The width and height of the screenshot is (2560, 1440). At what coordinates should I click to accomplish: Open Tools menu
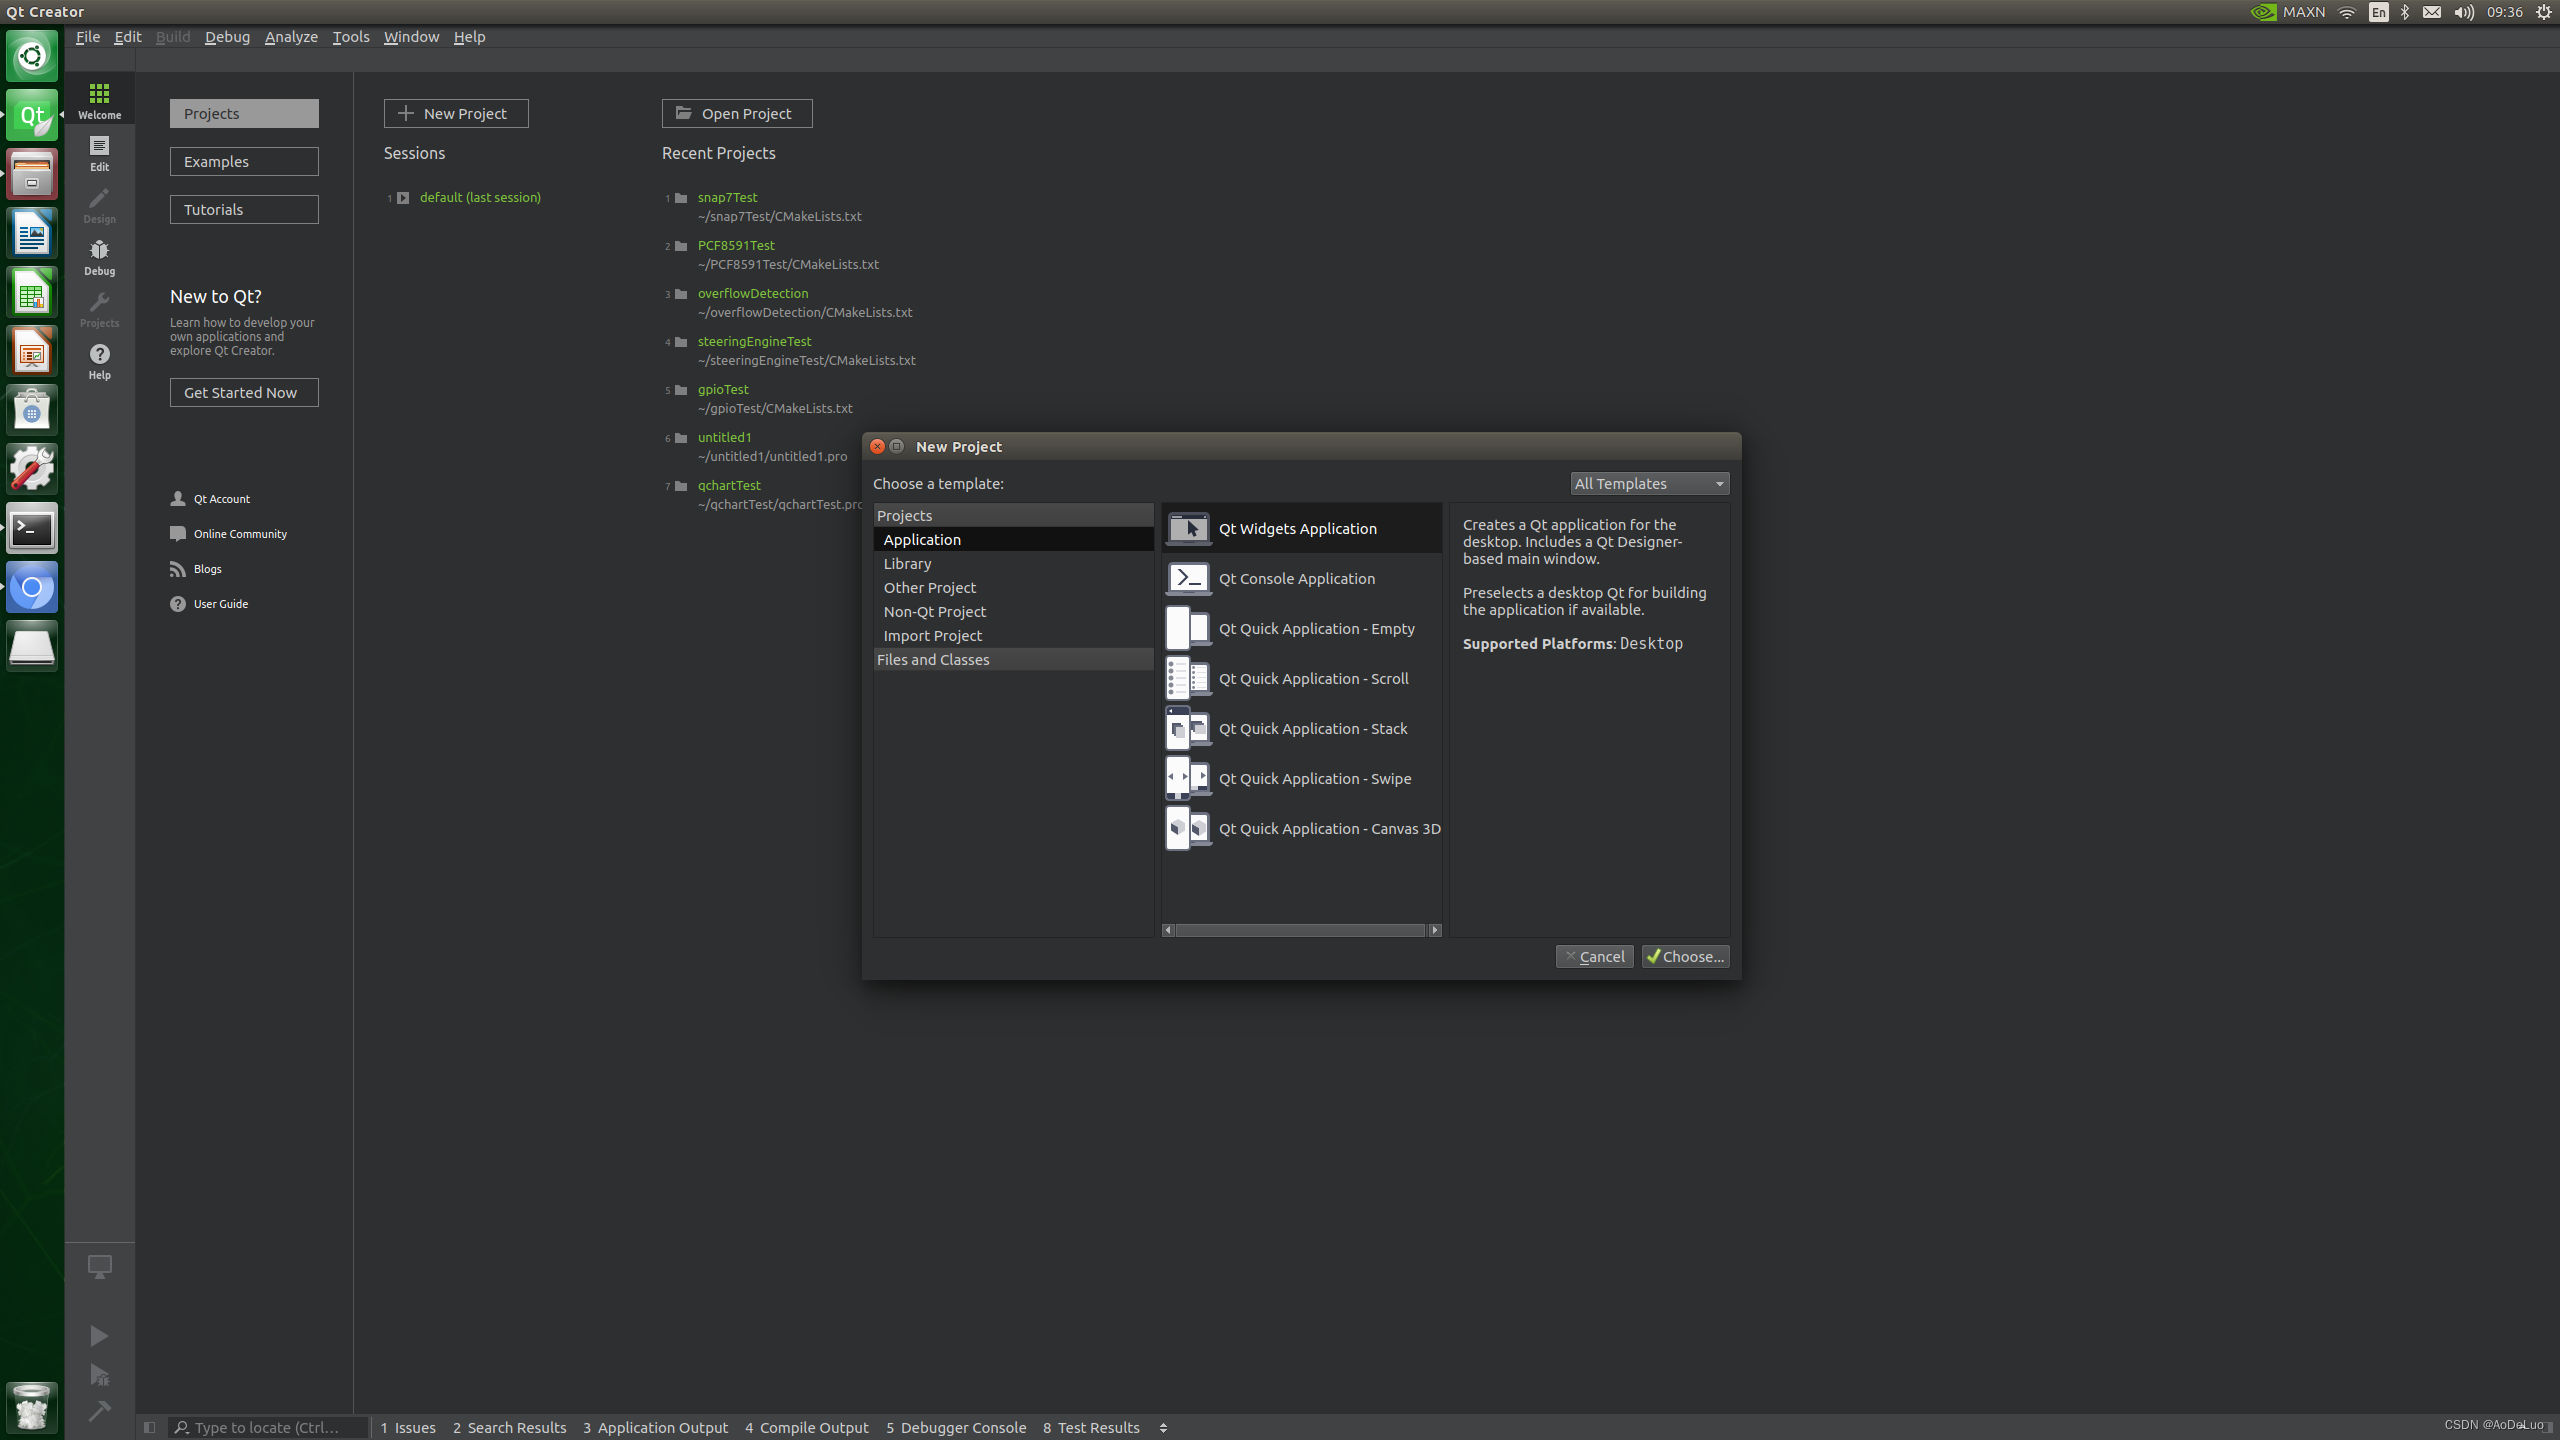pyautogui.click(x=351, y=36)
